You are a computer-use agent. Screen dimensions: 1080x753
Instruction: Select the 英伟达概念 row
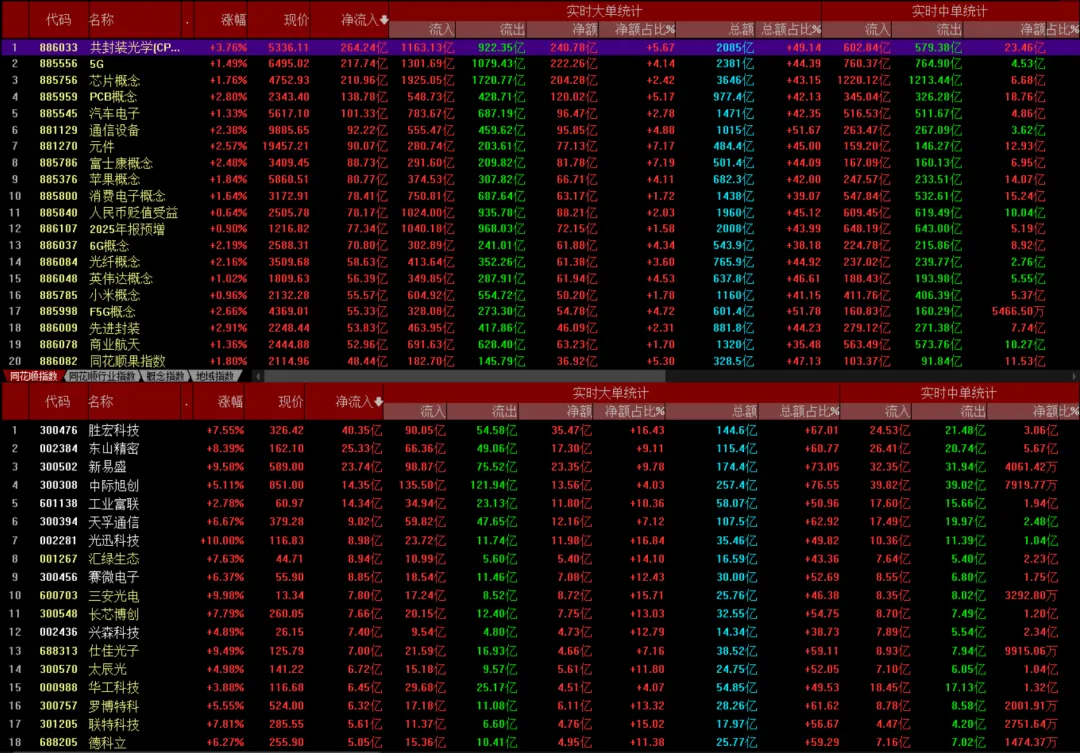point(540,278)
